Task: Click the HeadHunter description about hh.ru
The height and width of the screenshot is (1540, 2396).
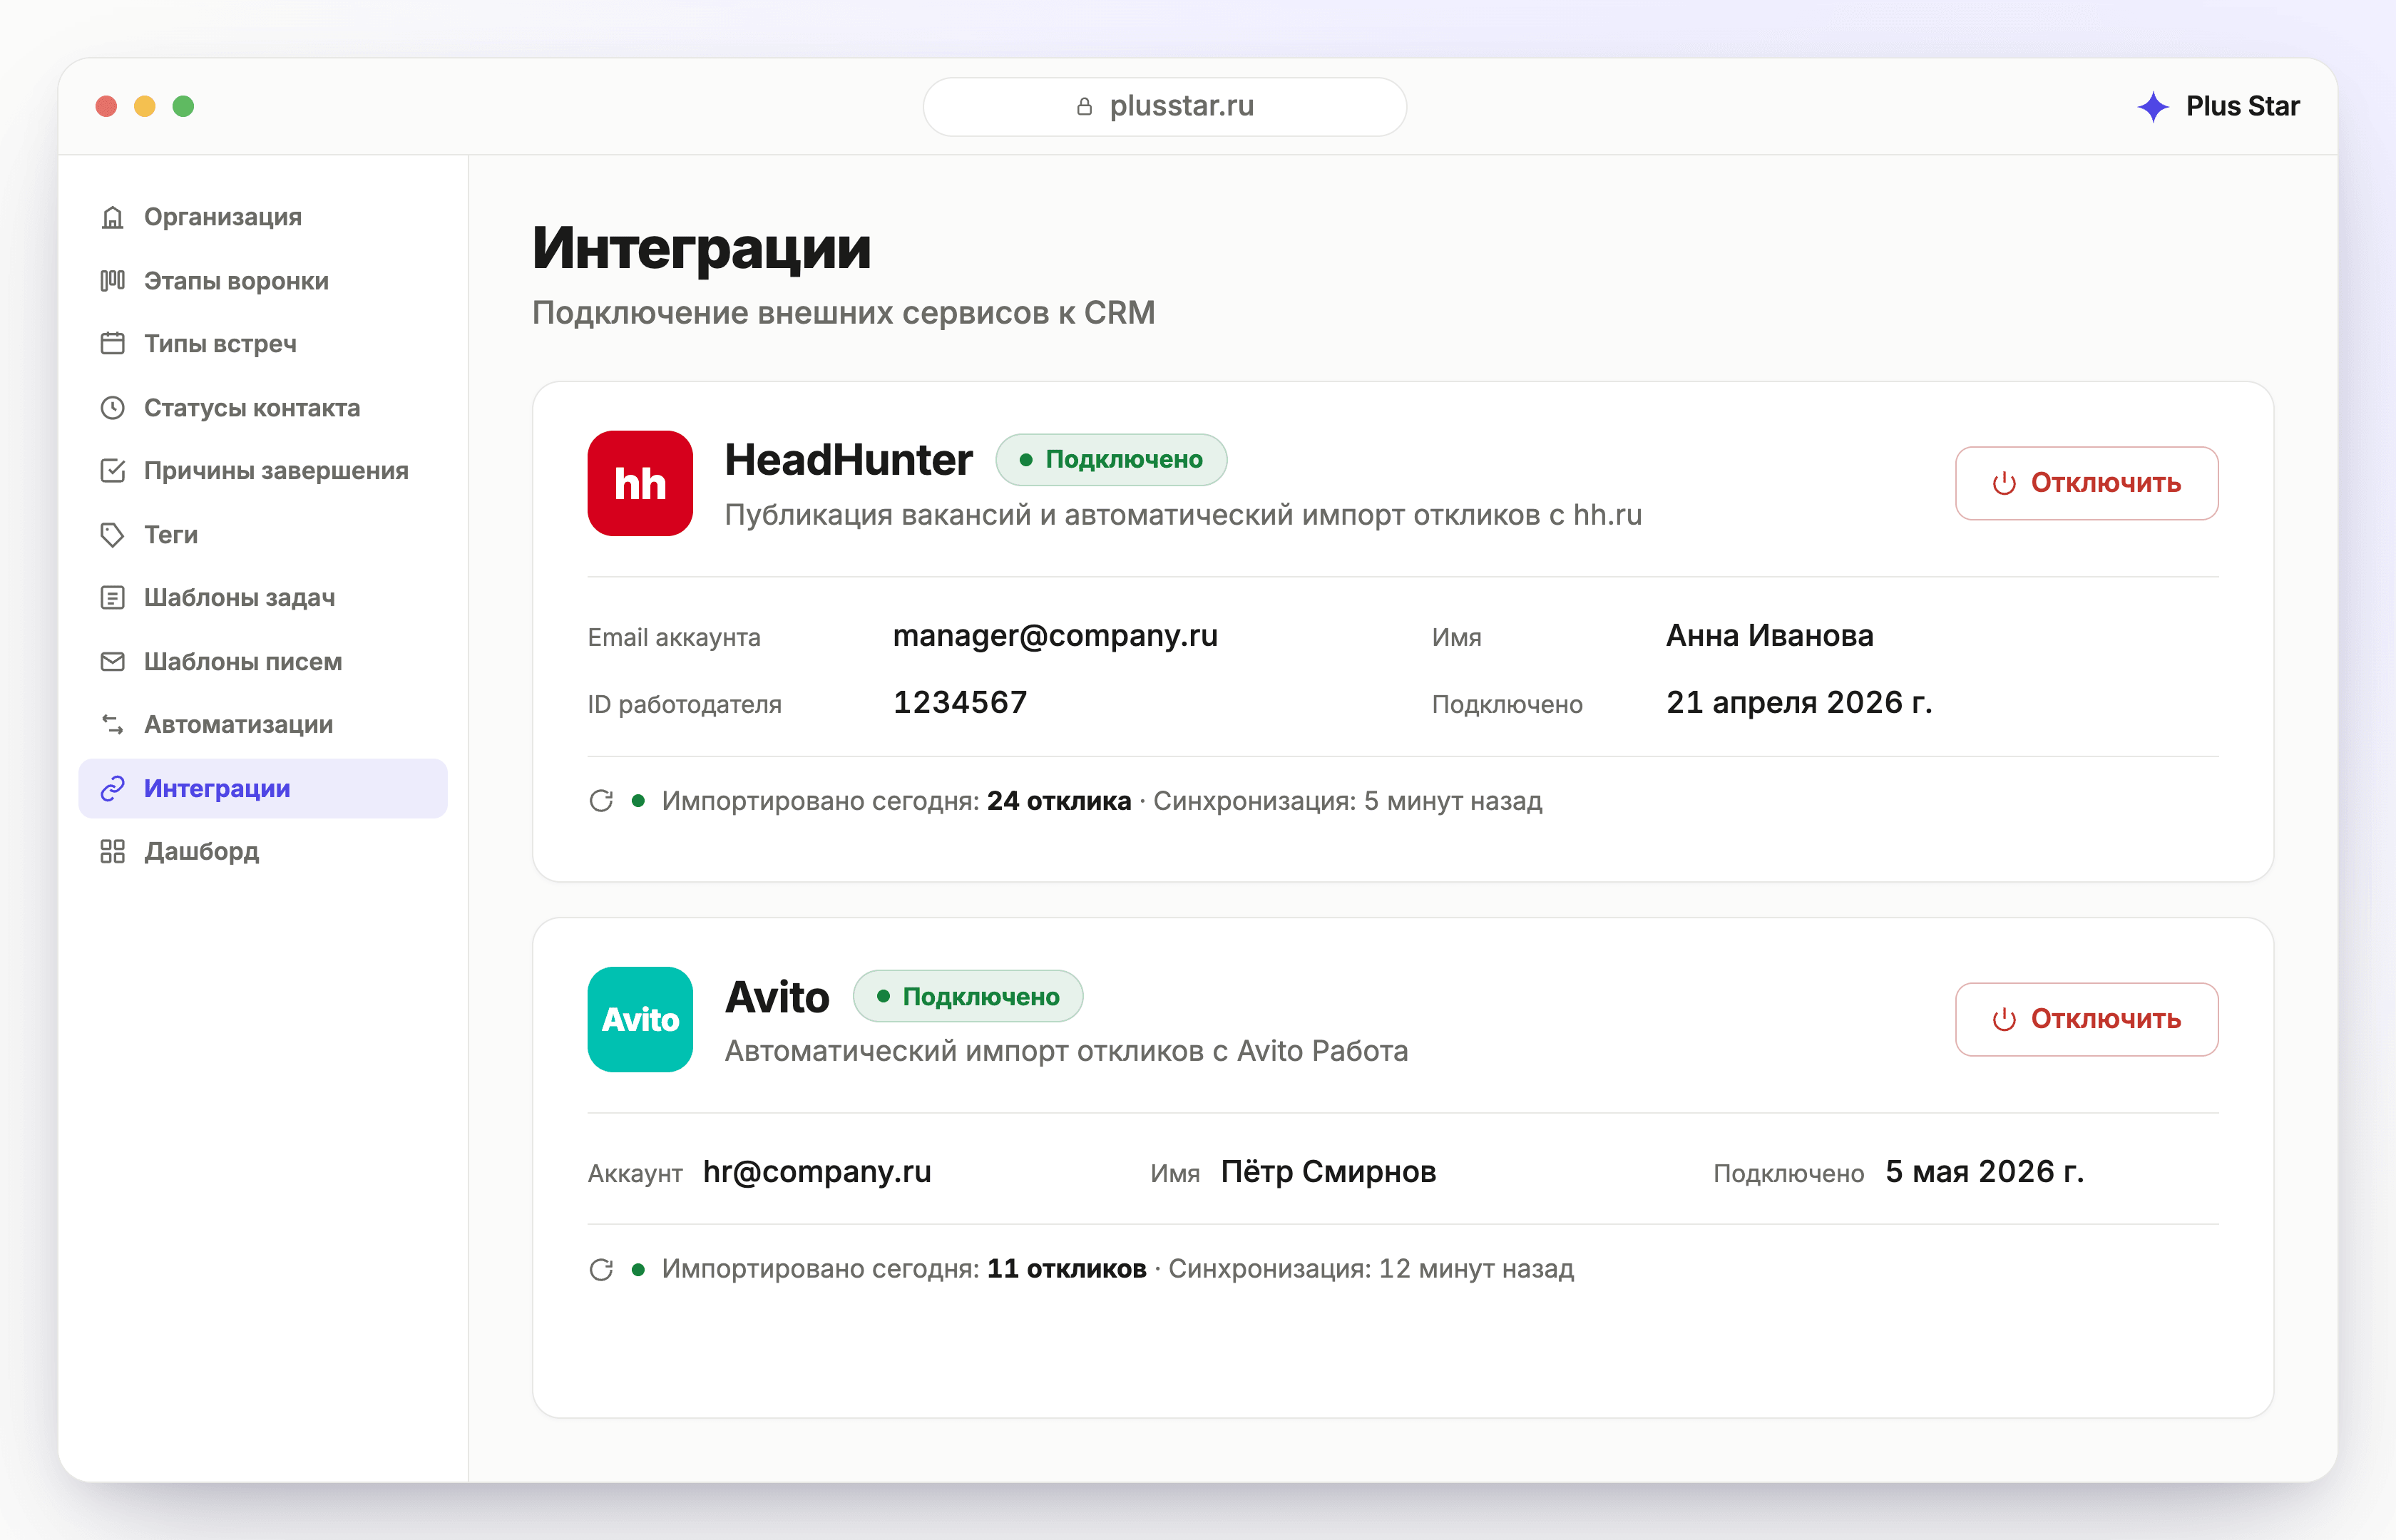Action: point(1183,515)
